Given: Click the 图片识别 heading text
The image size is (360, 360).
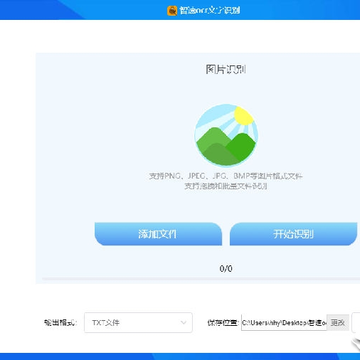Looking at the screenshot, I should (226, 69).
